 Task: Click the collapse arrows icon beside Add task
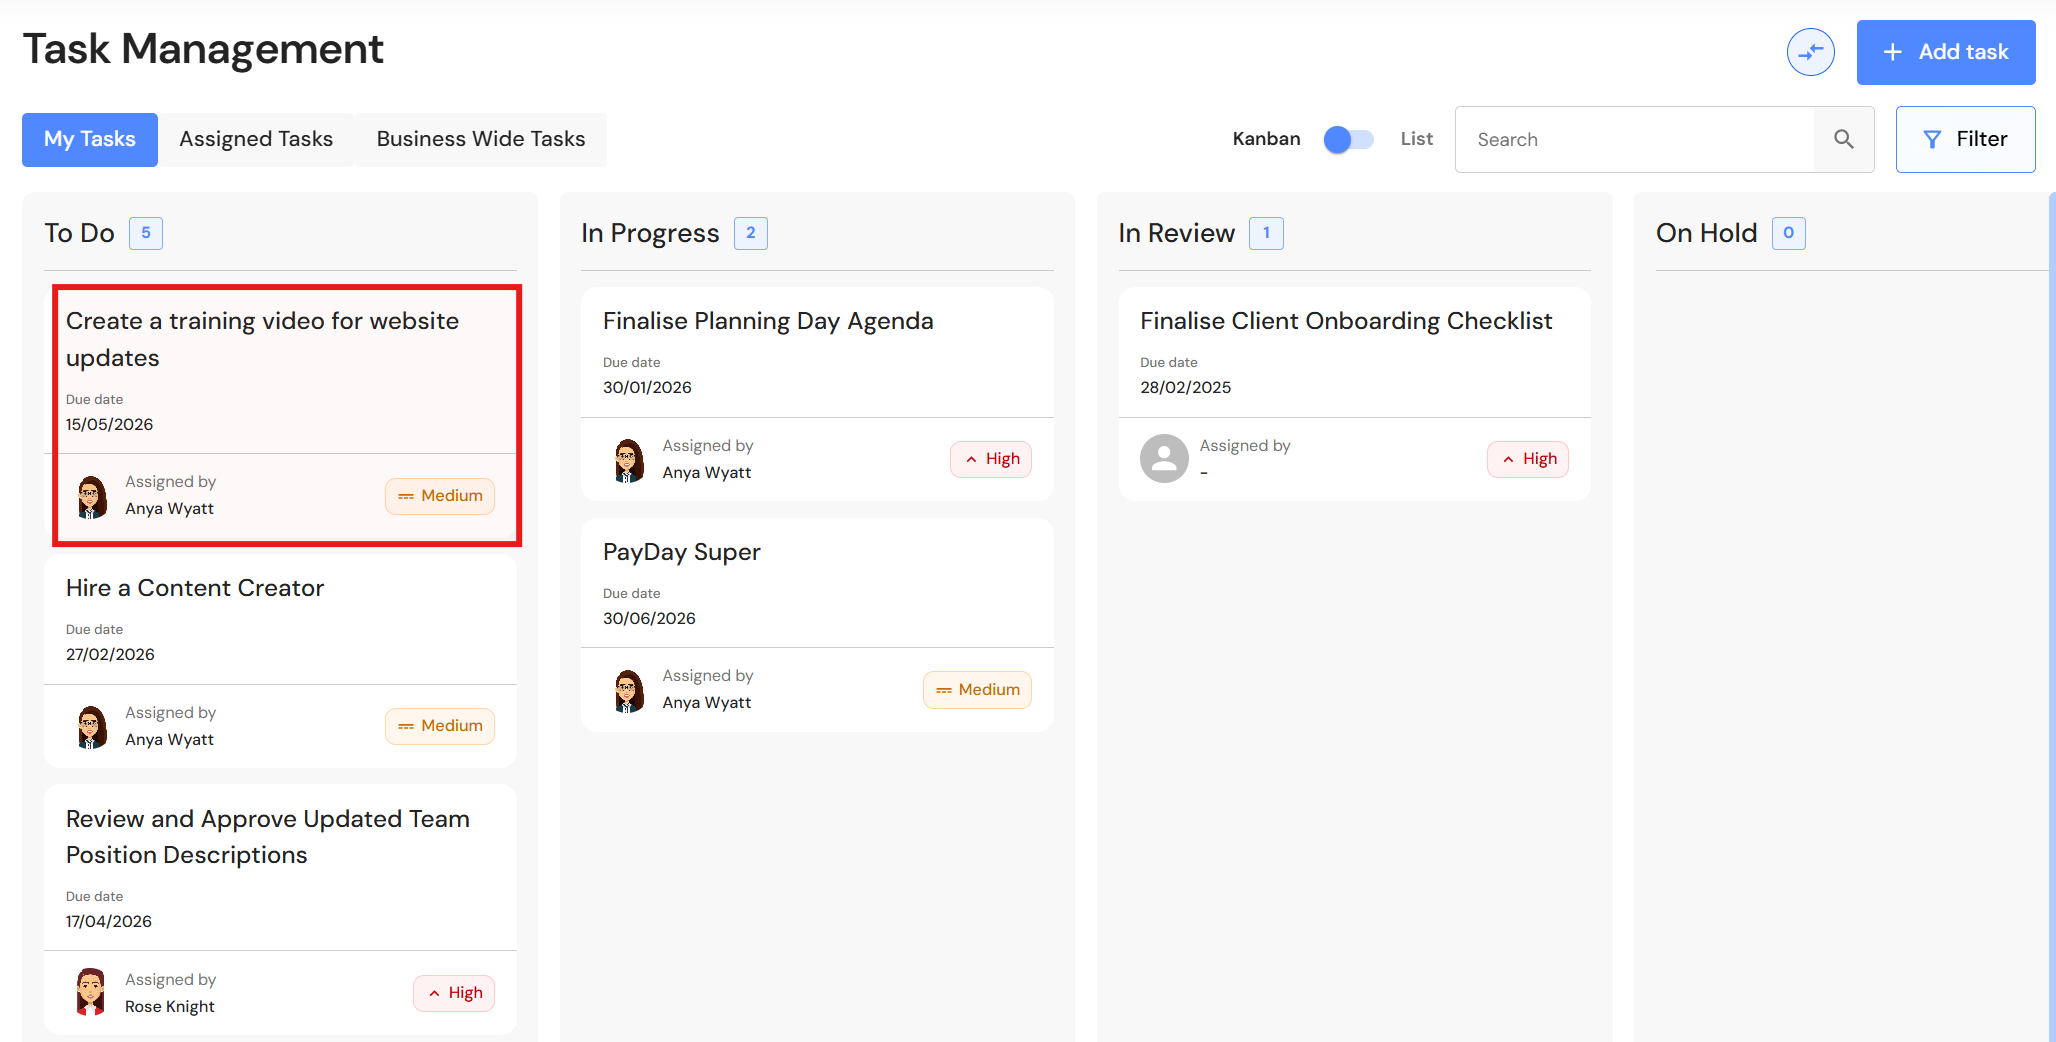click(1810, 52)
